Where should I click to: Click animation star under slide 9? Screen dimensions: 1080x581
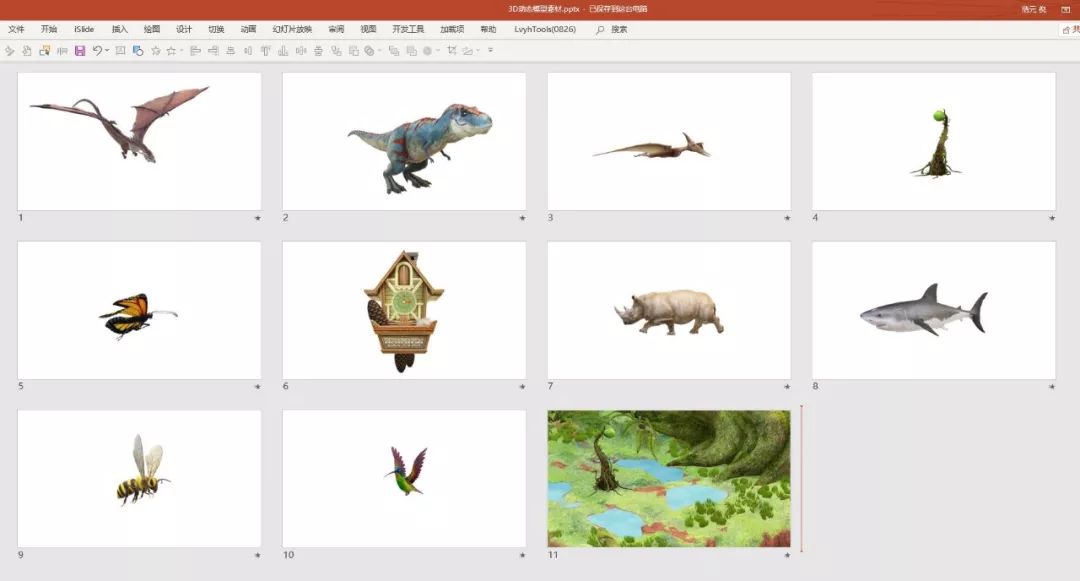pos(258,555)
